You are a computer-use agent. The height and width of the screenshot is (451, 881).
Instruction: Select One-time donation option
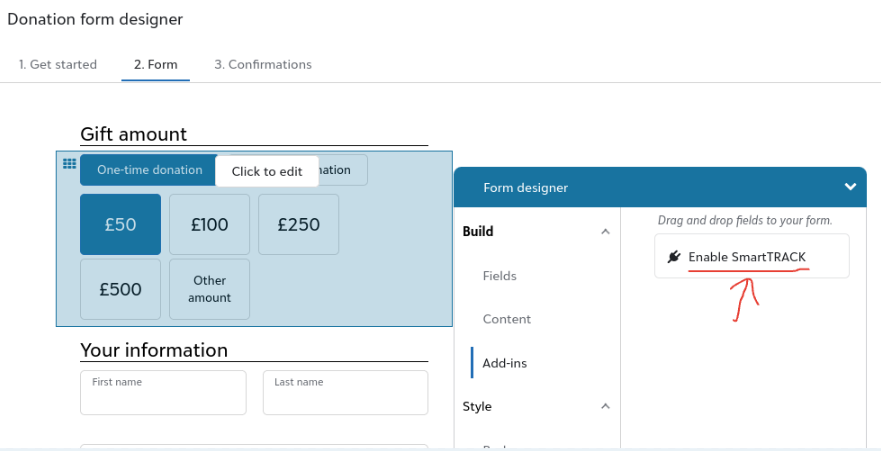coord(149,170)
